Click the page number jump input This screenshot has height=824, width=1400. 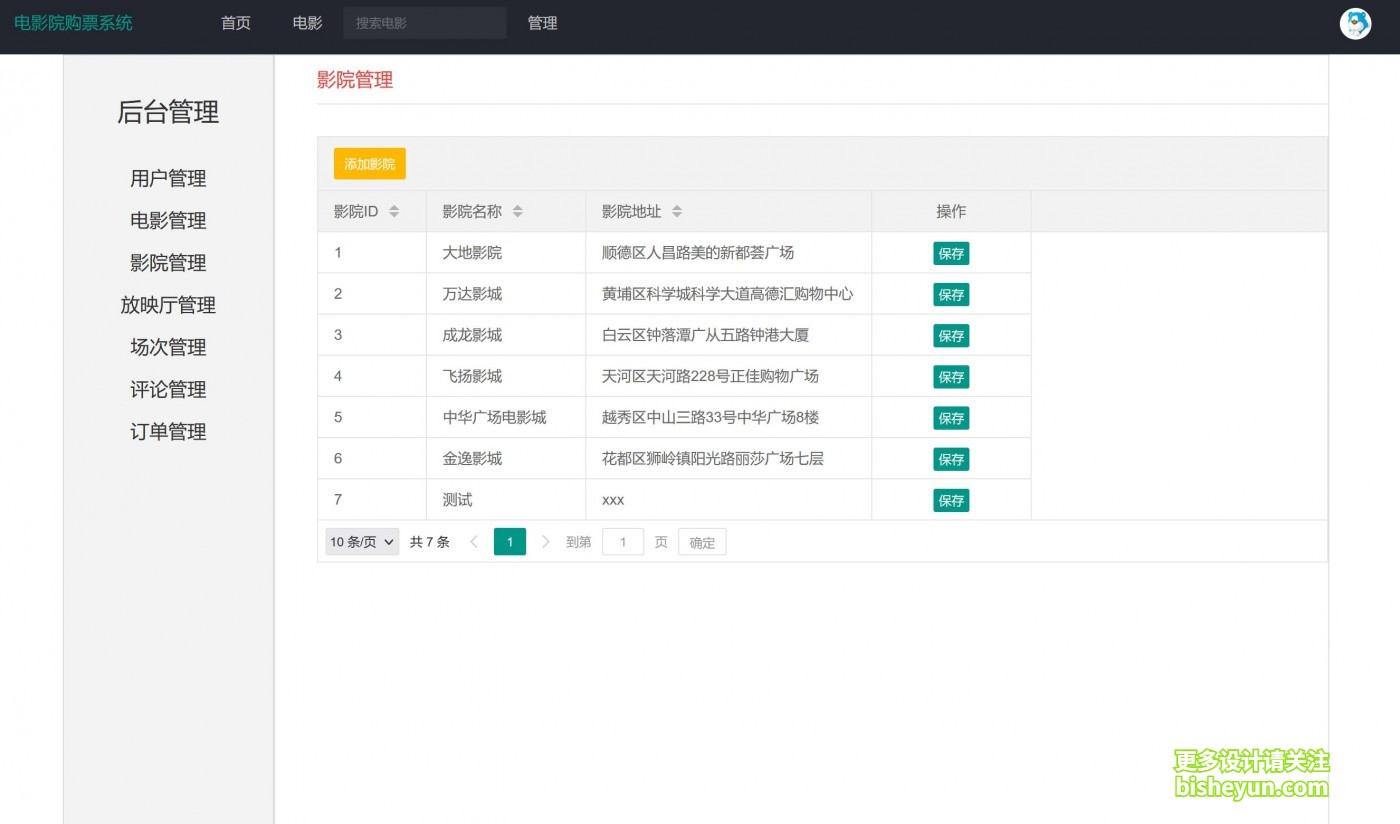pyautogui.click(x=623, y=542)
